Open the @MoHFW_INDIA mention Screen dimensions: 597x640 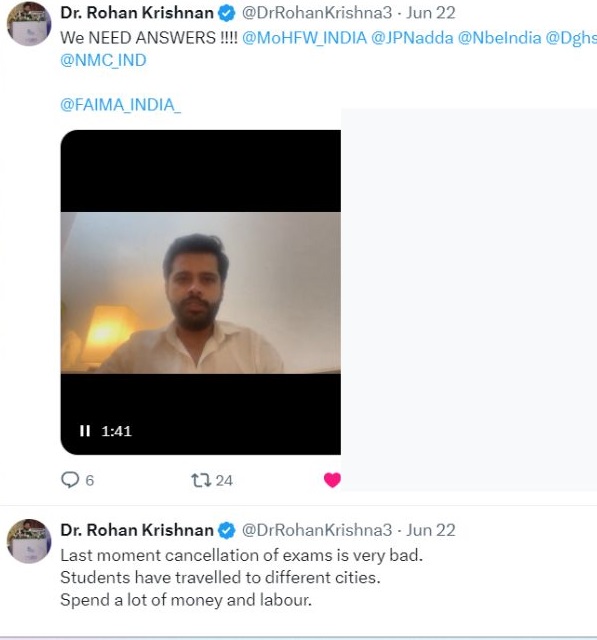click(x=304, y=38)
